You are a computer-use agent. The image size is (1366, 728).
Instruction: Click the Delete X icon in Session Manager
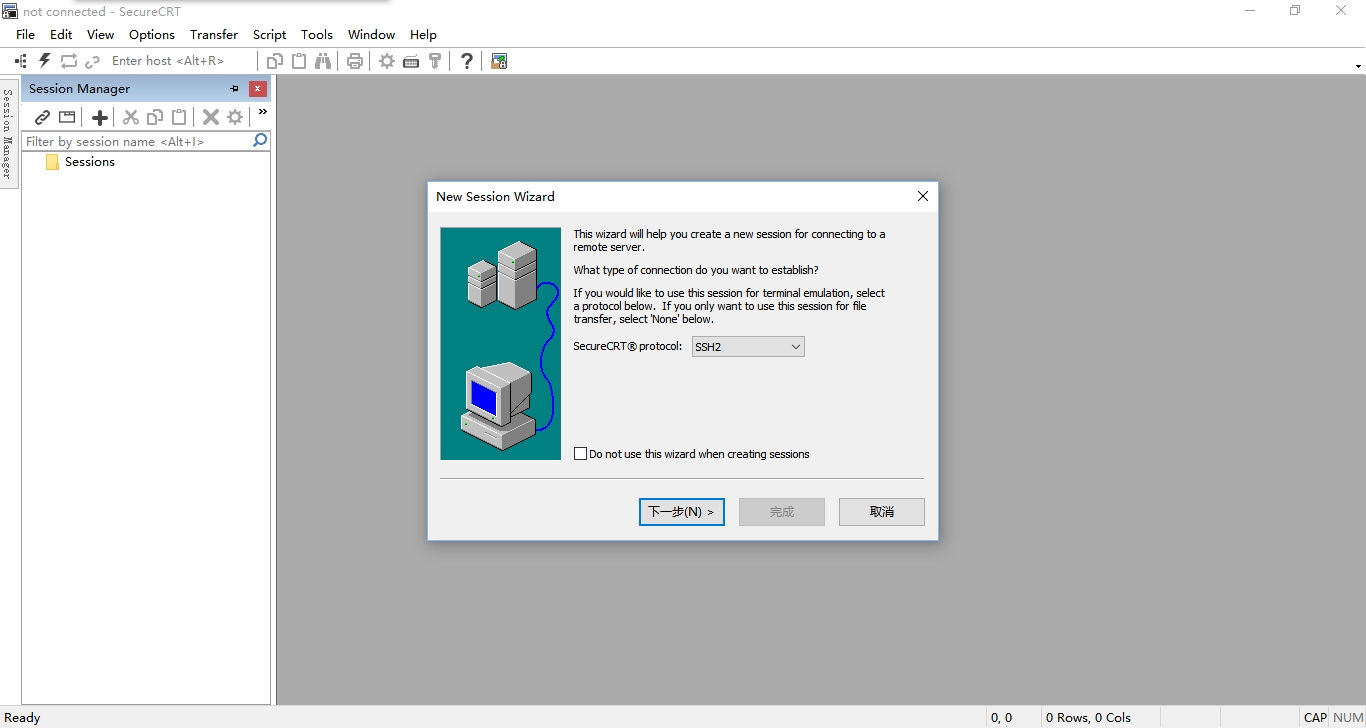click(x=211, y=117)
